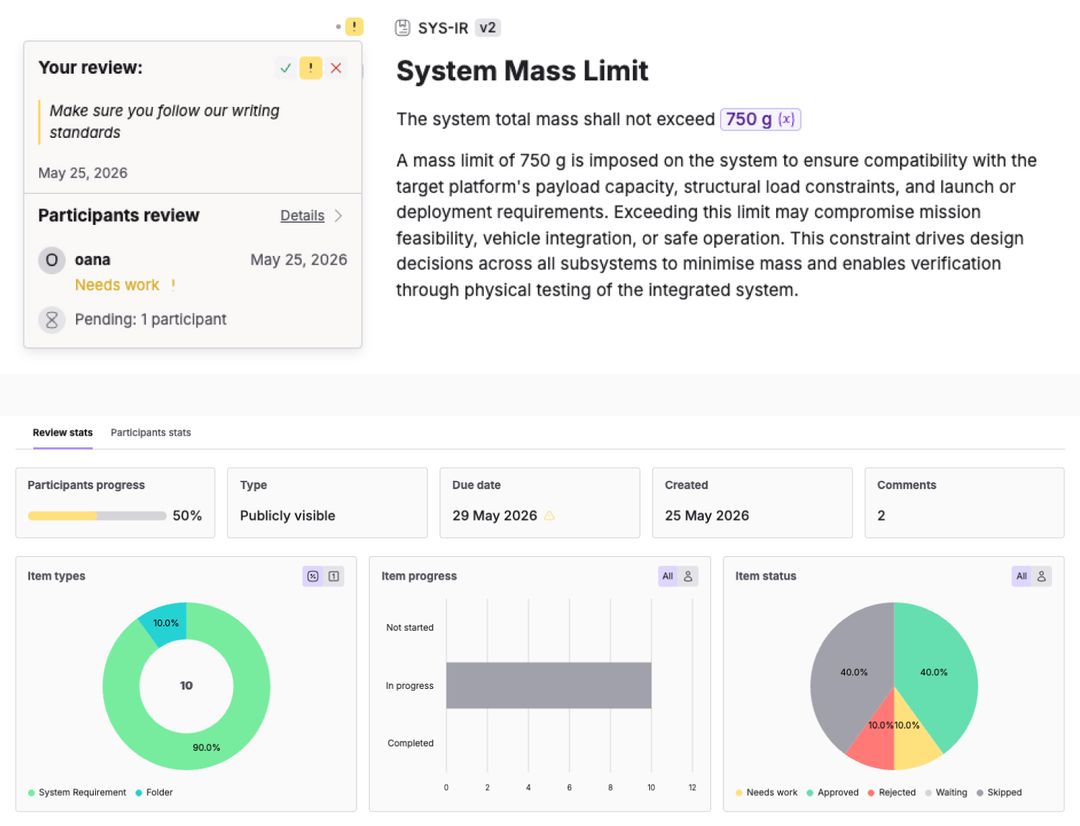Click the 750 g parameter value chip

tap(760, 119)
